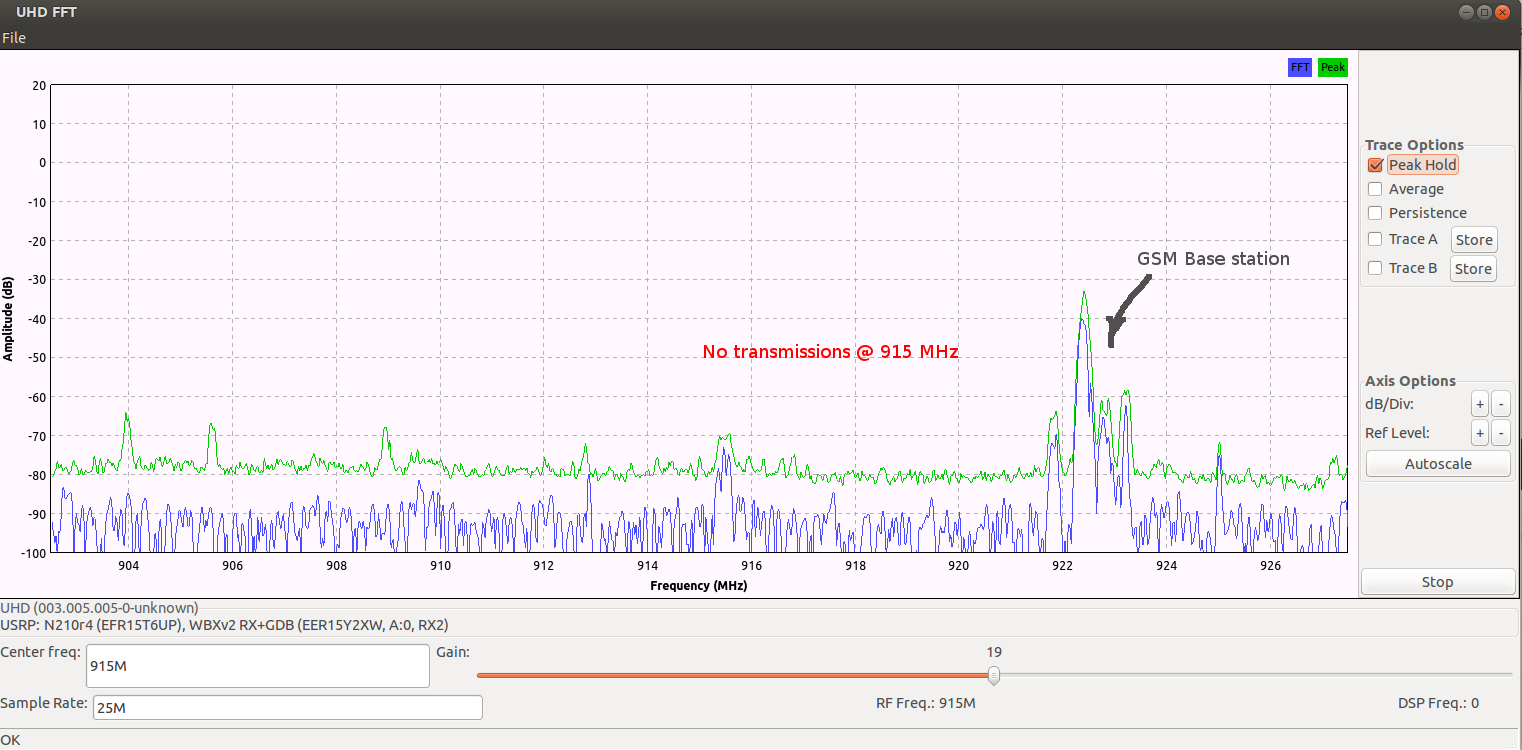
Task: Click the Amplitude (dB) axis label
Action: tap(8, 318)
